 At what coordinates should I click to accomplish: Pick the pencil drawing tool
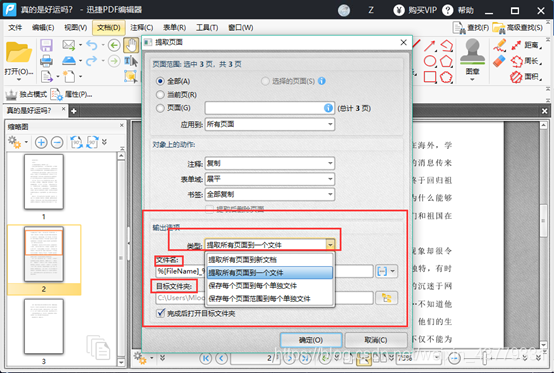click(500, 45)
